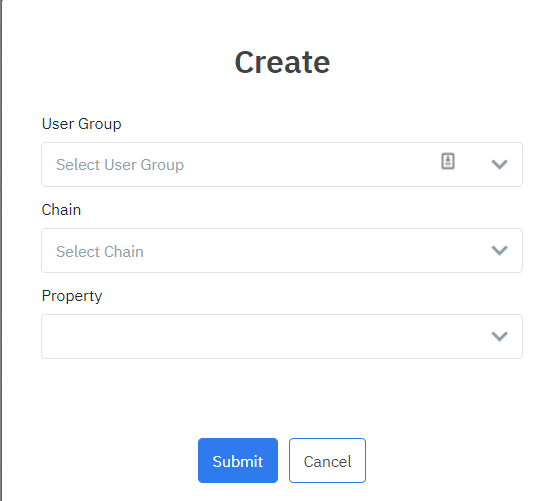Expand the User Group chevron arrow
Viewport: 558px width, 501px height.
499,164
